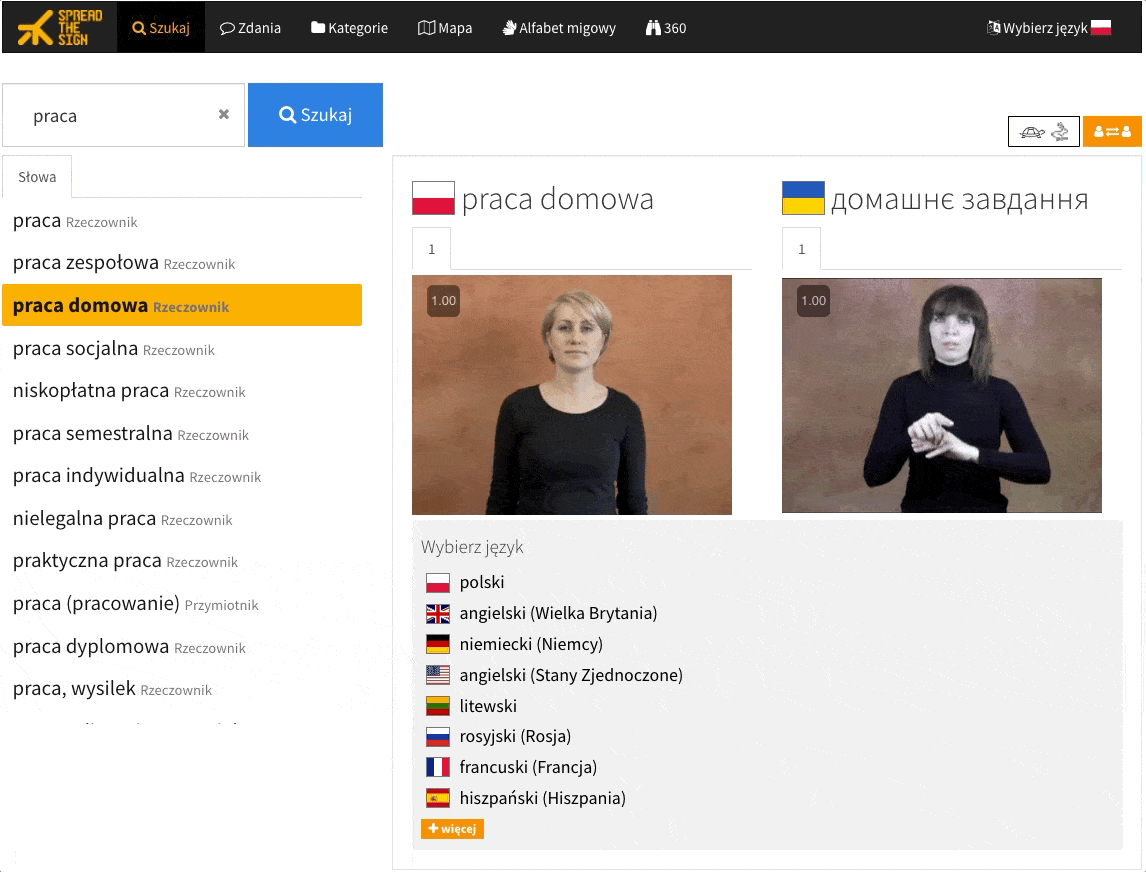Expand more languages with the więcej button
This screenshot has width=1146, height=872.
[x=452, y=829]
